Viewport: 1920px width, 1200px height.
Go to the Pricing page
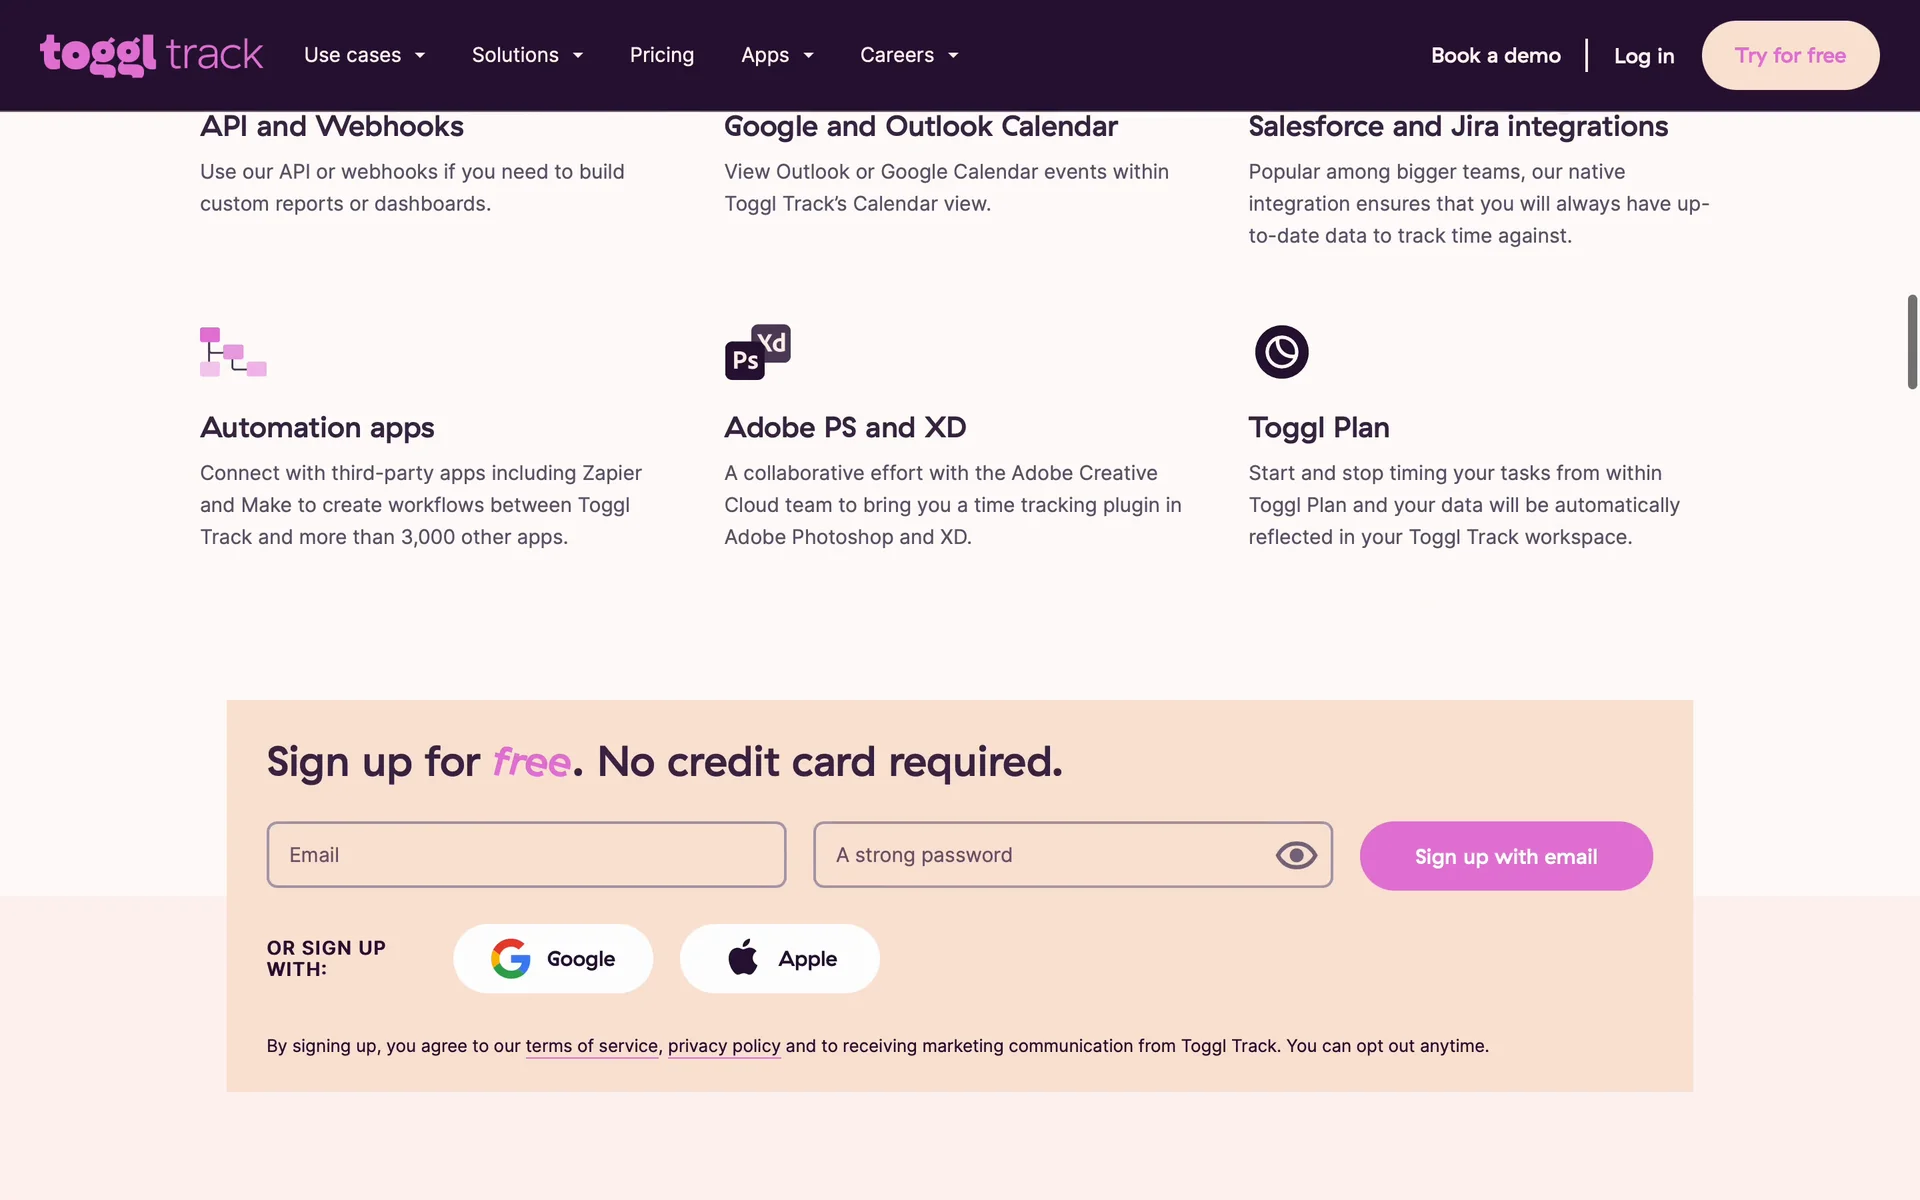pos(662,55)
